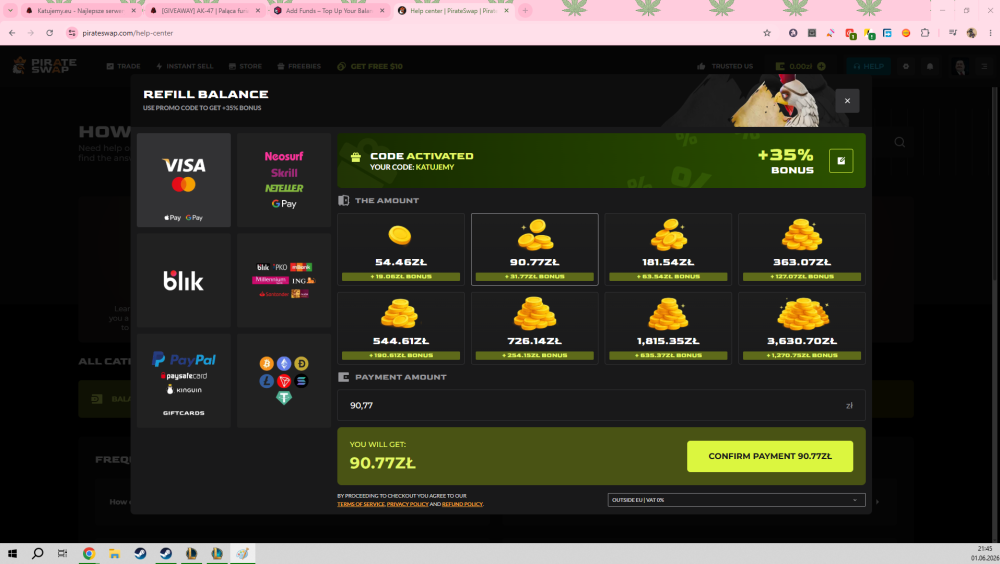The image size is (1000, 564).
Task: Open the Outside EU VAT dropdown
Action: tap(736, 500)
